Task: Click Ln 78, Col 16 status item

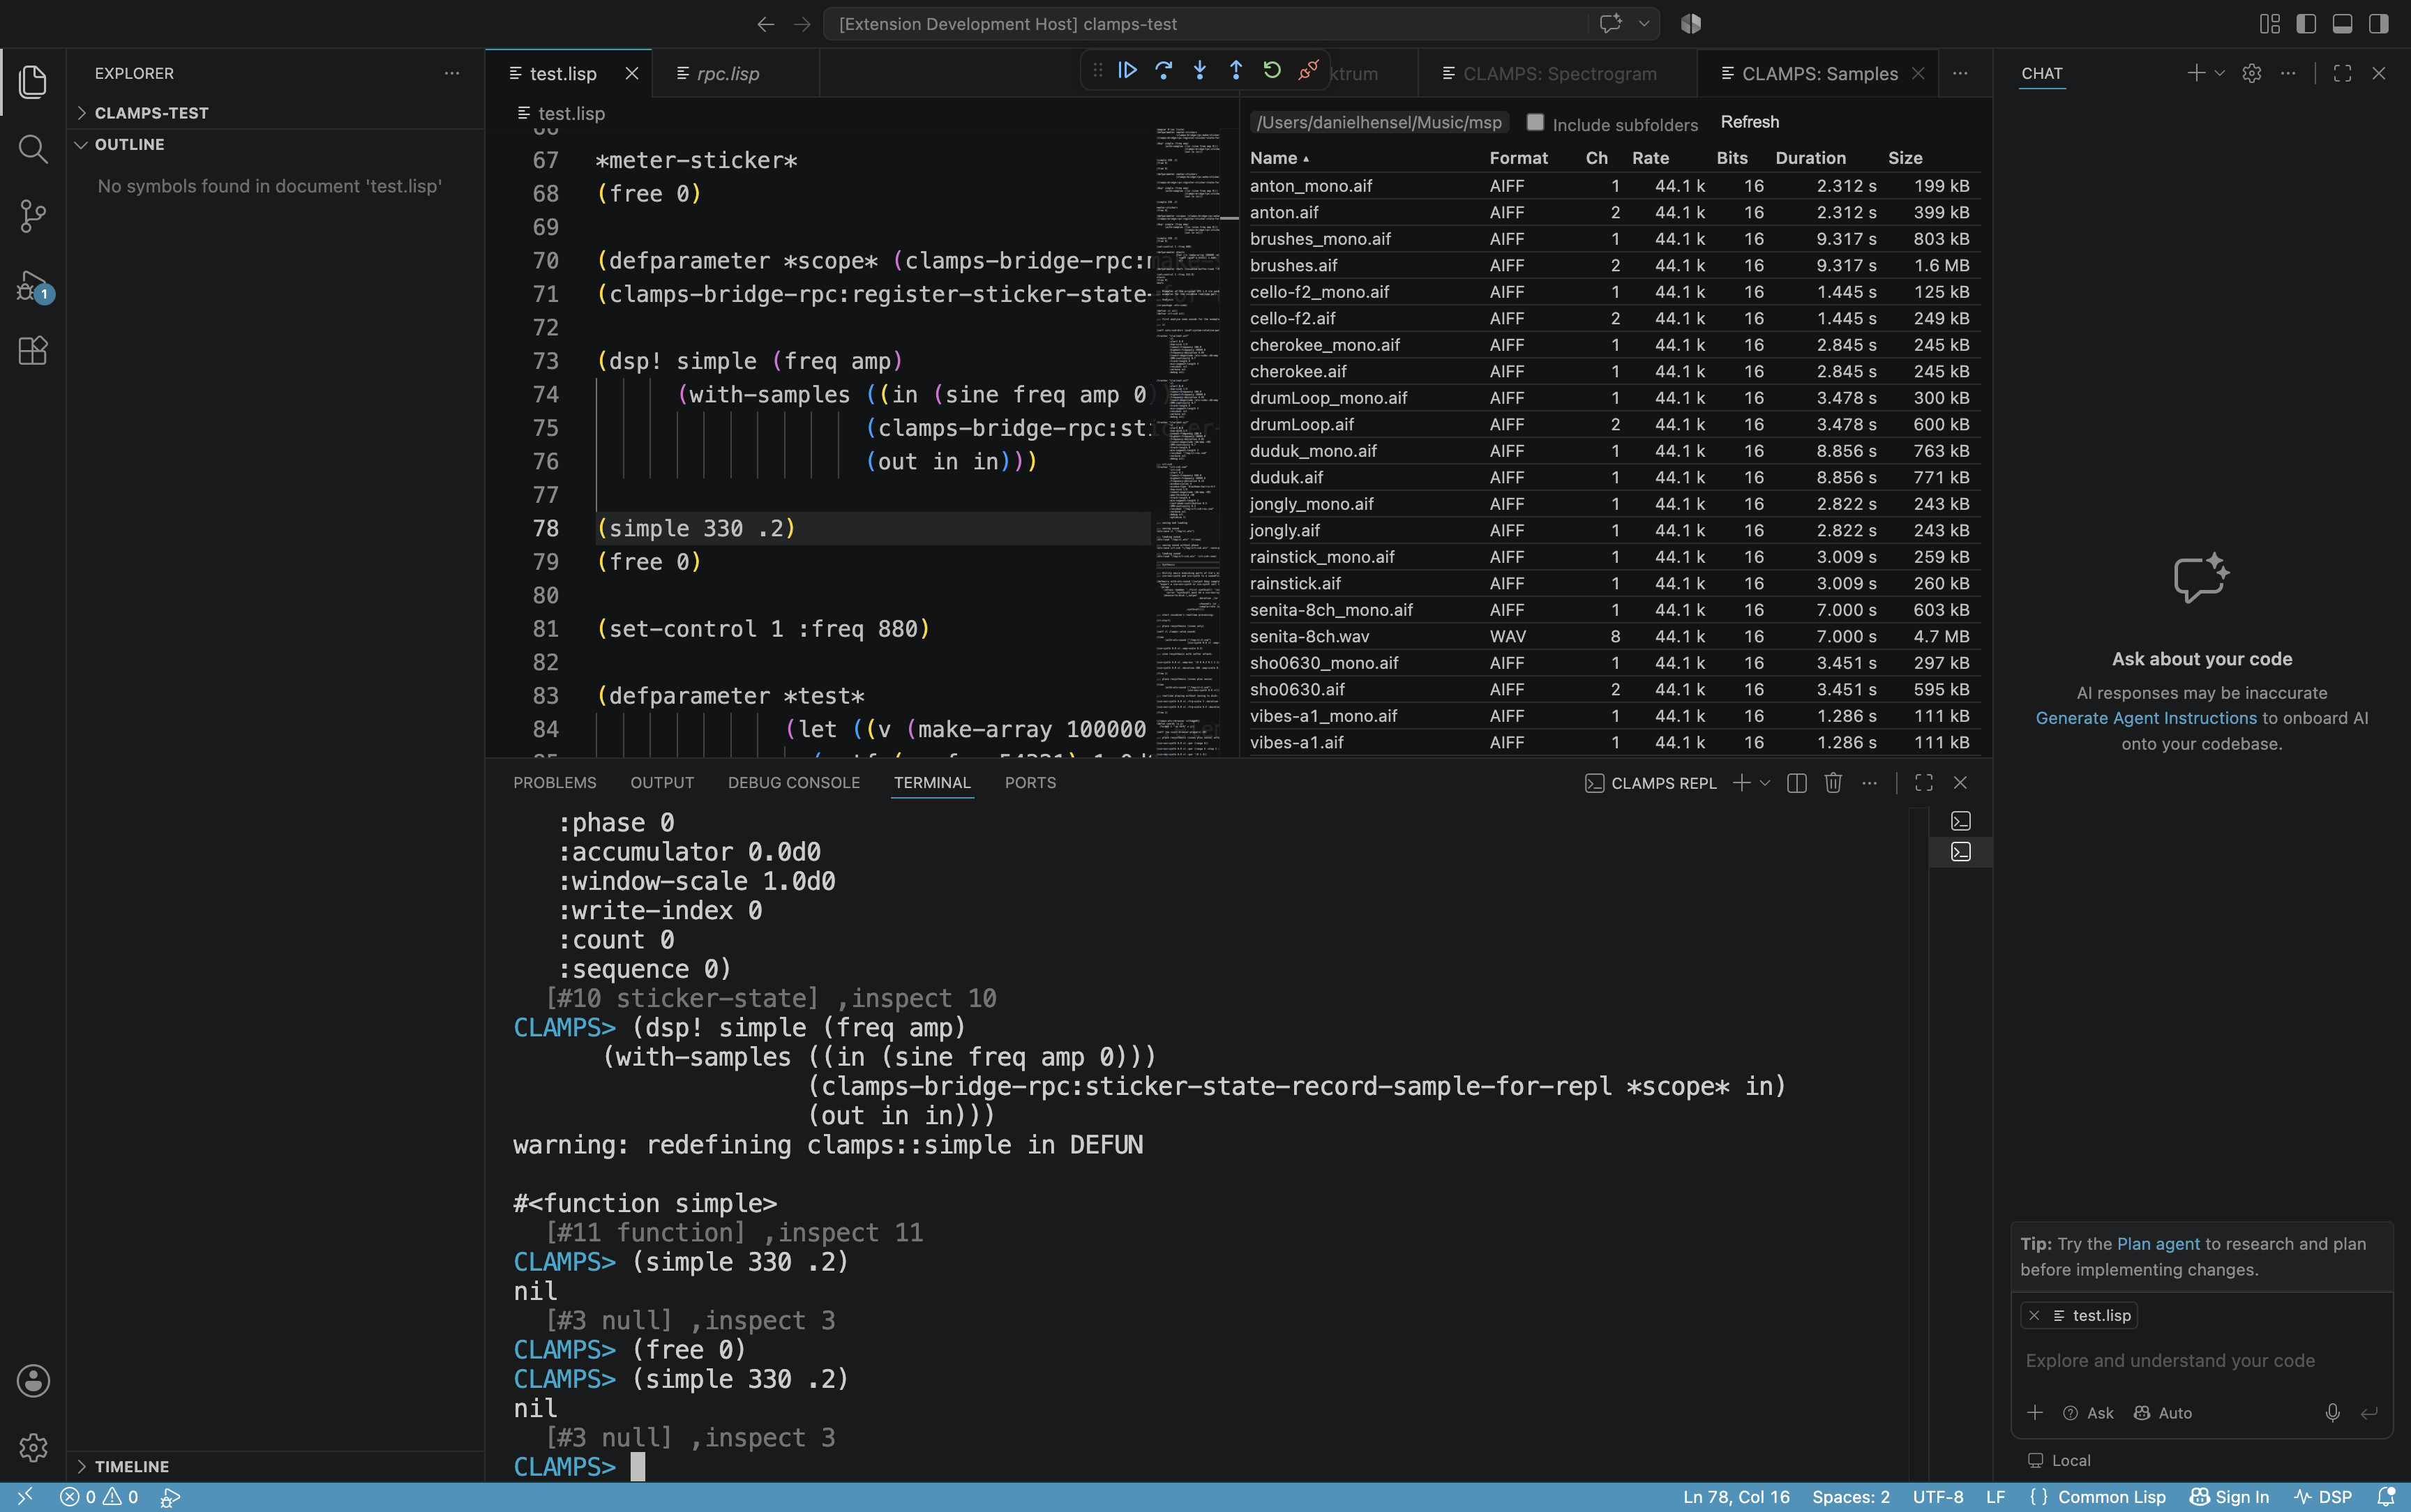Action: pos(1736,1497)
